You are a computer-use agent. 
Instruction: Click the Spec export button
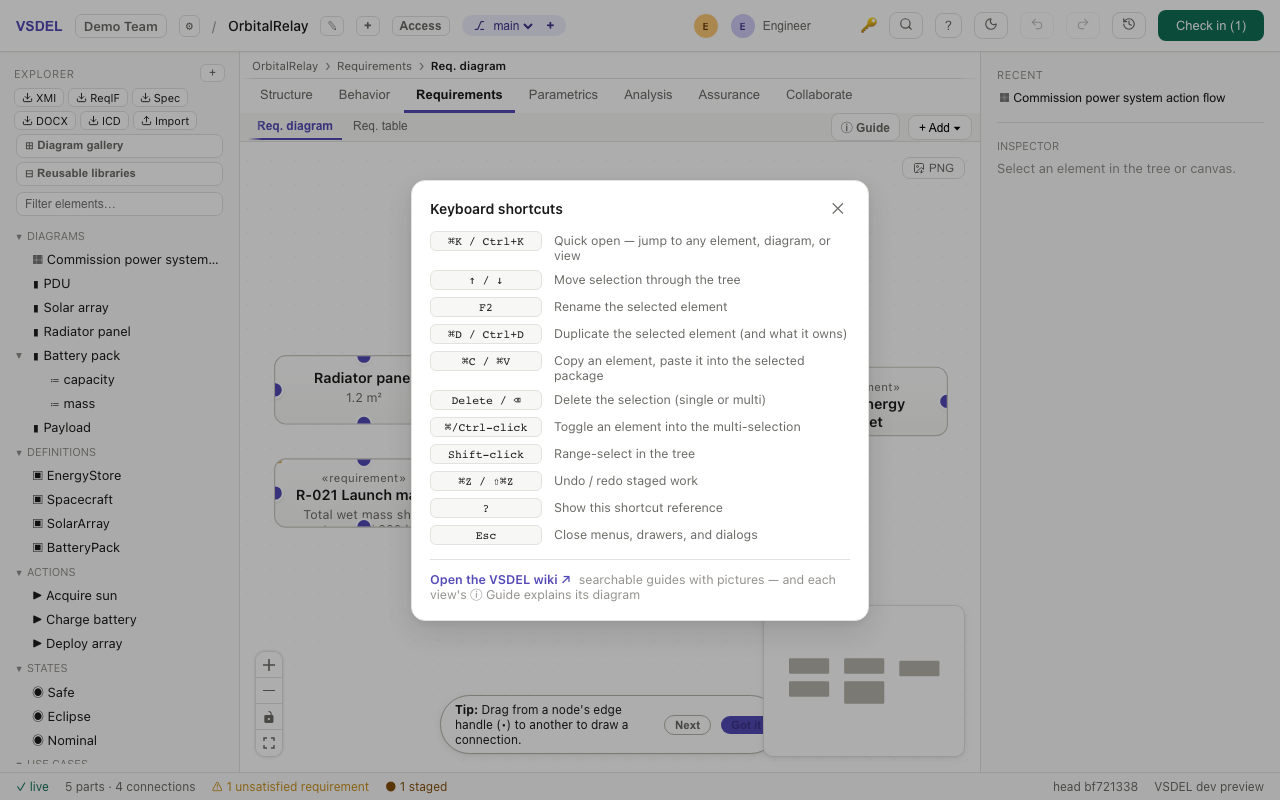pyautogui.click(x=160, y=98)
